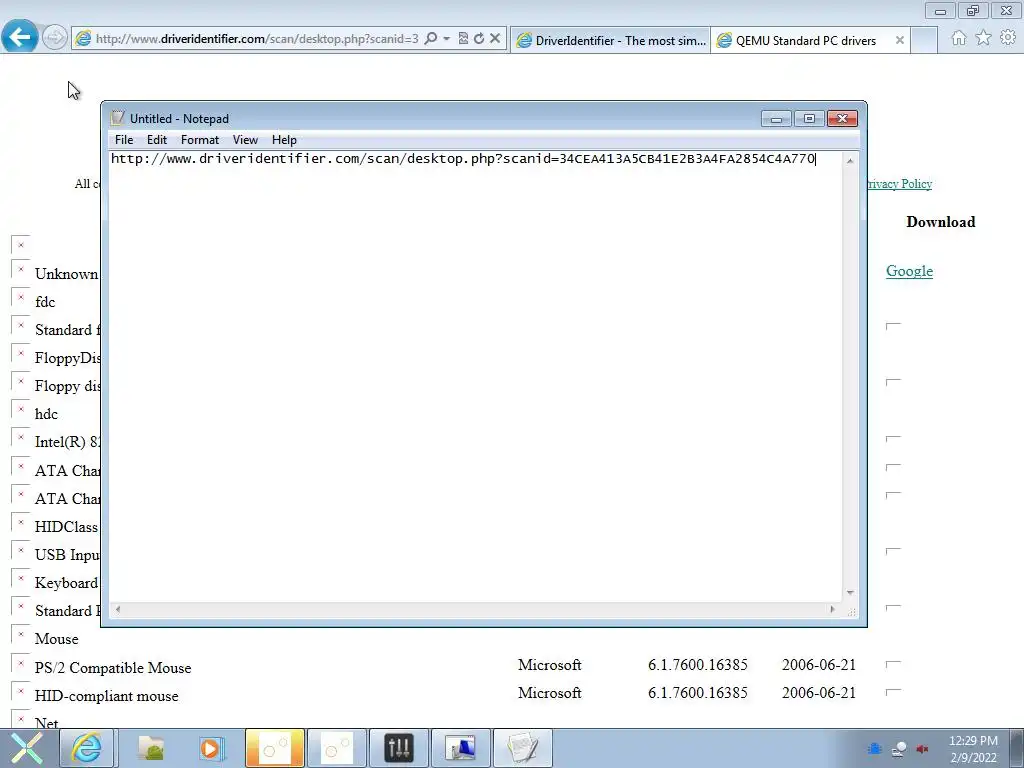This screenshot has height=768, width=1024.
Task: Open the browser Home icon
Action: (958, 38)
